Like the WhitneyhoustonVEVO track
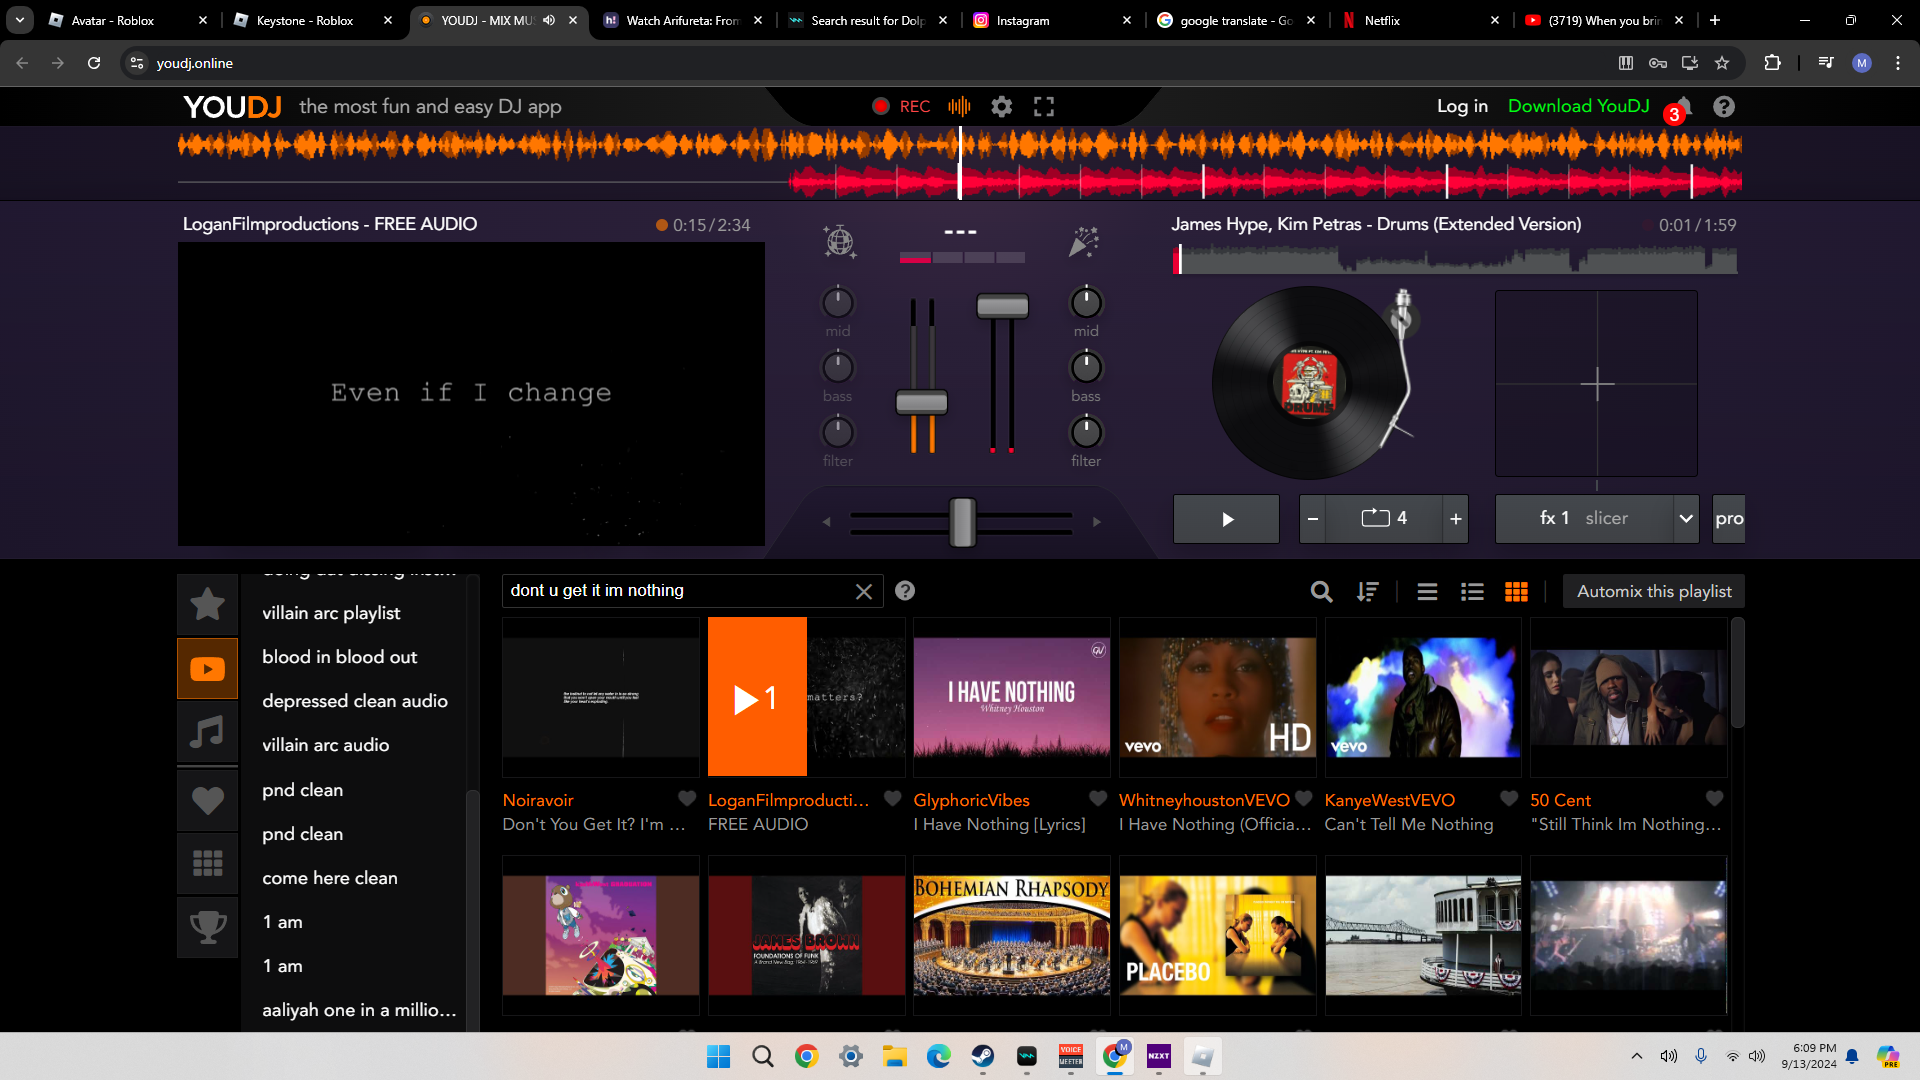1920x1080 pixels. pos(1304,799)
